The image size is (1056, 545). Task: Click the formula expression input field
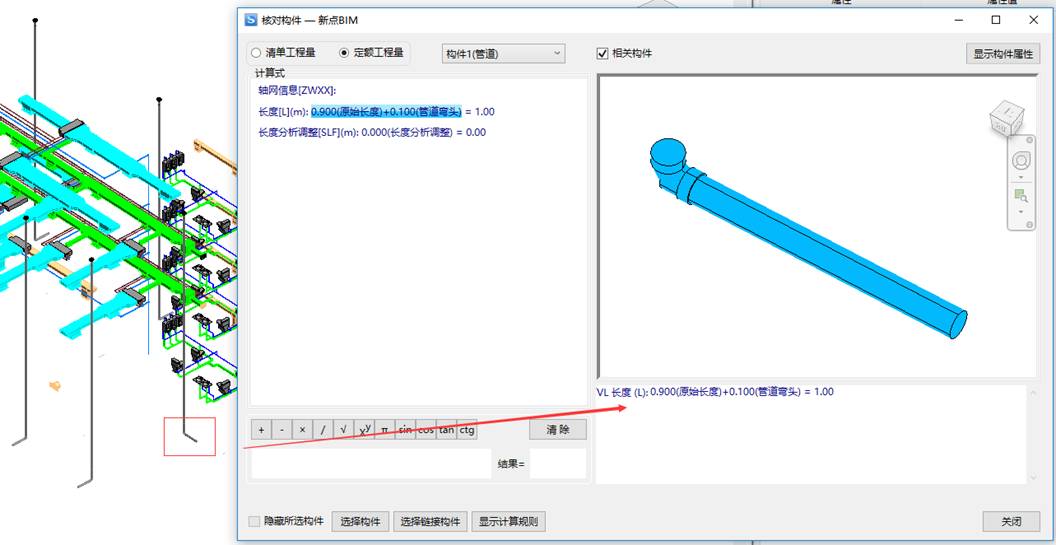(x=370, y=464)
